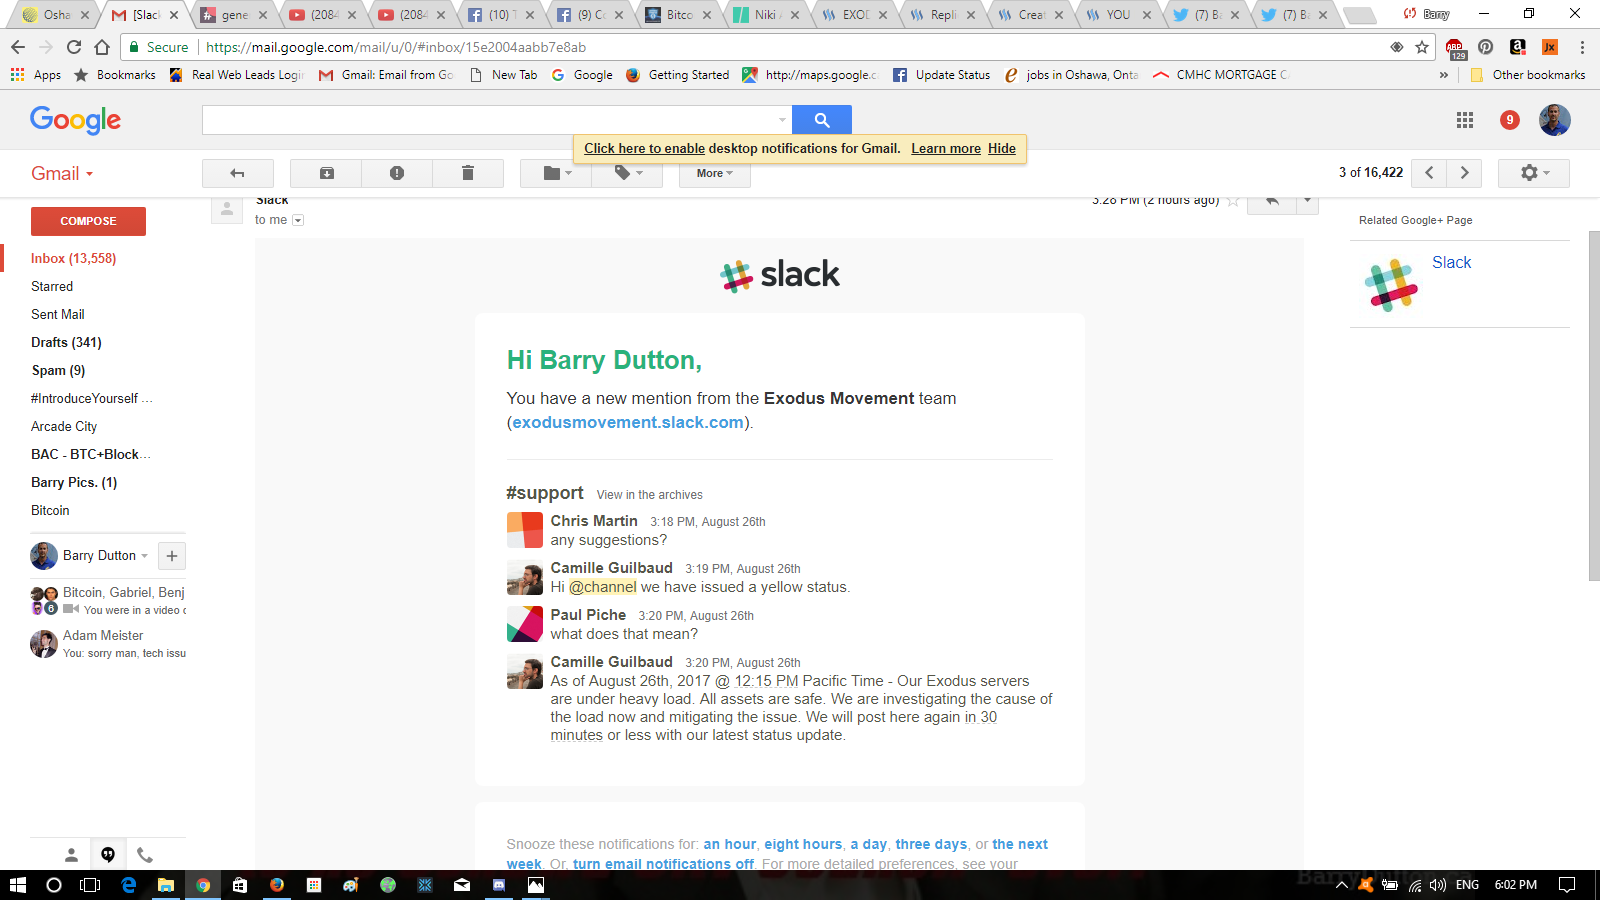Click 'View in the archives' link
This screenshot has width=1600, height=900.
coord(650,495)
